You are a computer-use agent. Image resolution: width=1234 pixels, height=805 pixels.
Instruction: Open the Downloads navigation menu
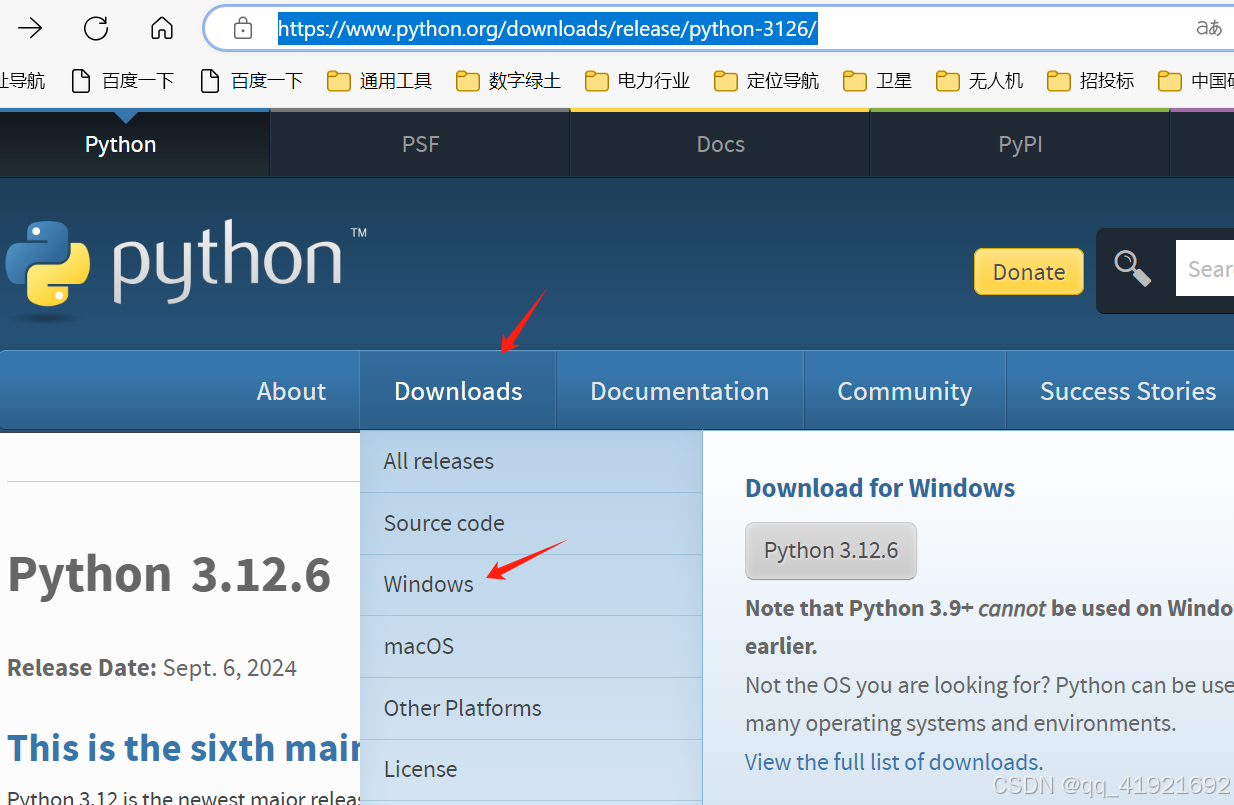[x=458, y=391]
